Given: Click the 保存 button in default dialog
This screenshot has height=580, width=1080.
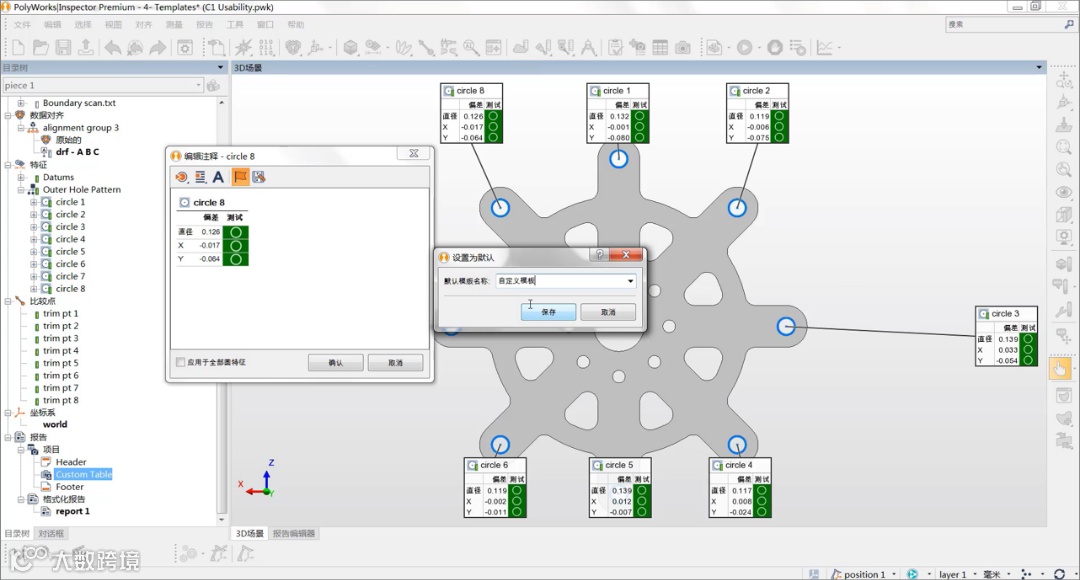Looking at the screenshot, I should click(x=548, y=312).
